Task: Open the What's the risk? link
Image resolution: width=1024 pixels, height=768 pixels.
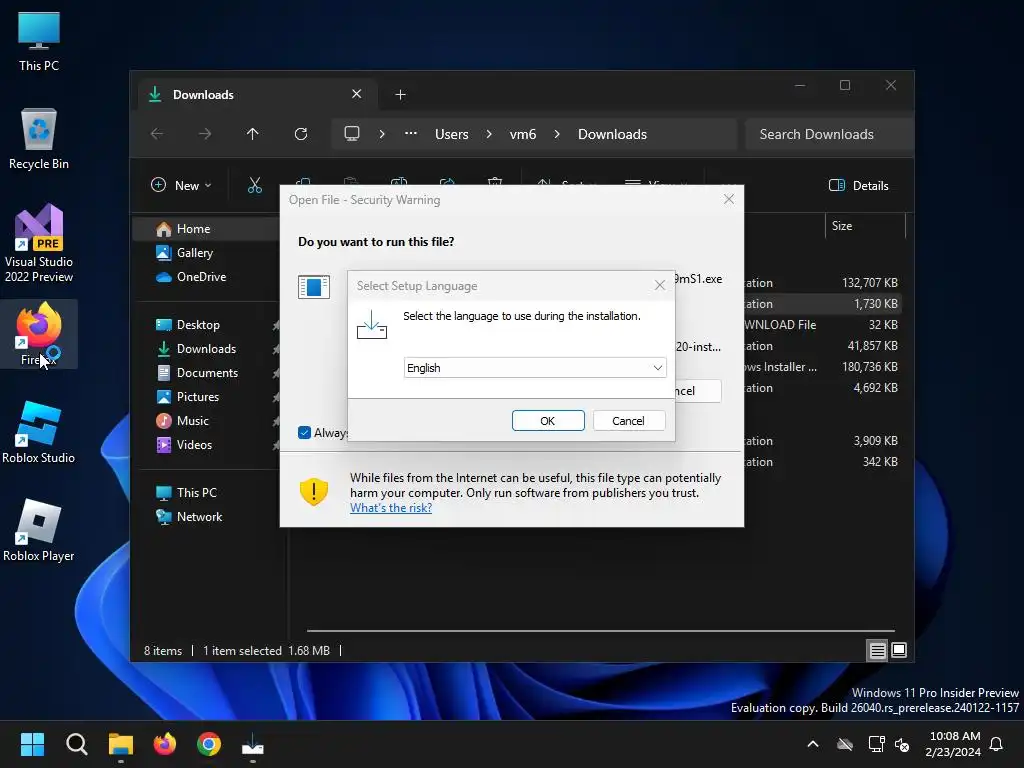Action: (391, 507)
